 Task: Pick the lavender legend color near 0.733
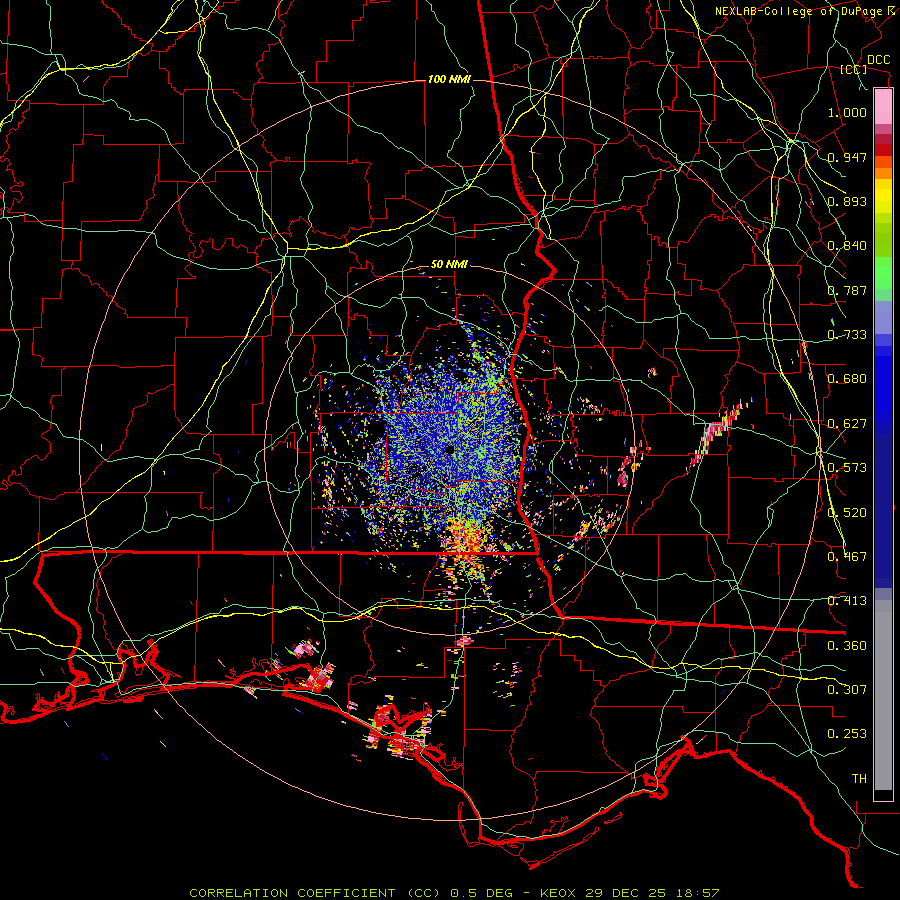pyautogui.click(x=883, y=317)
